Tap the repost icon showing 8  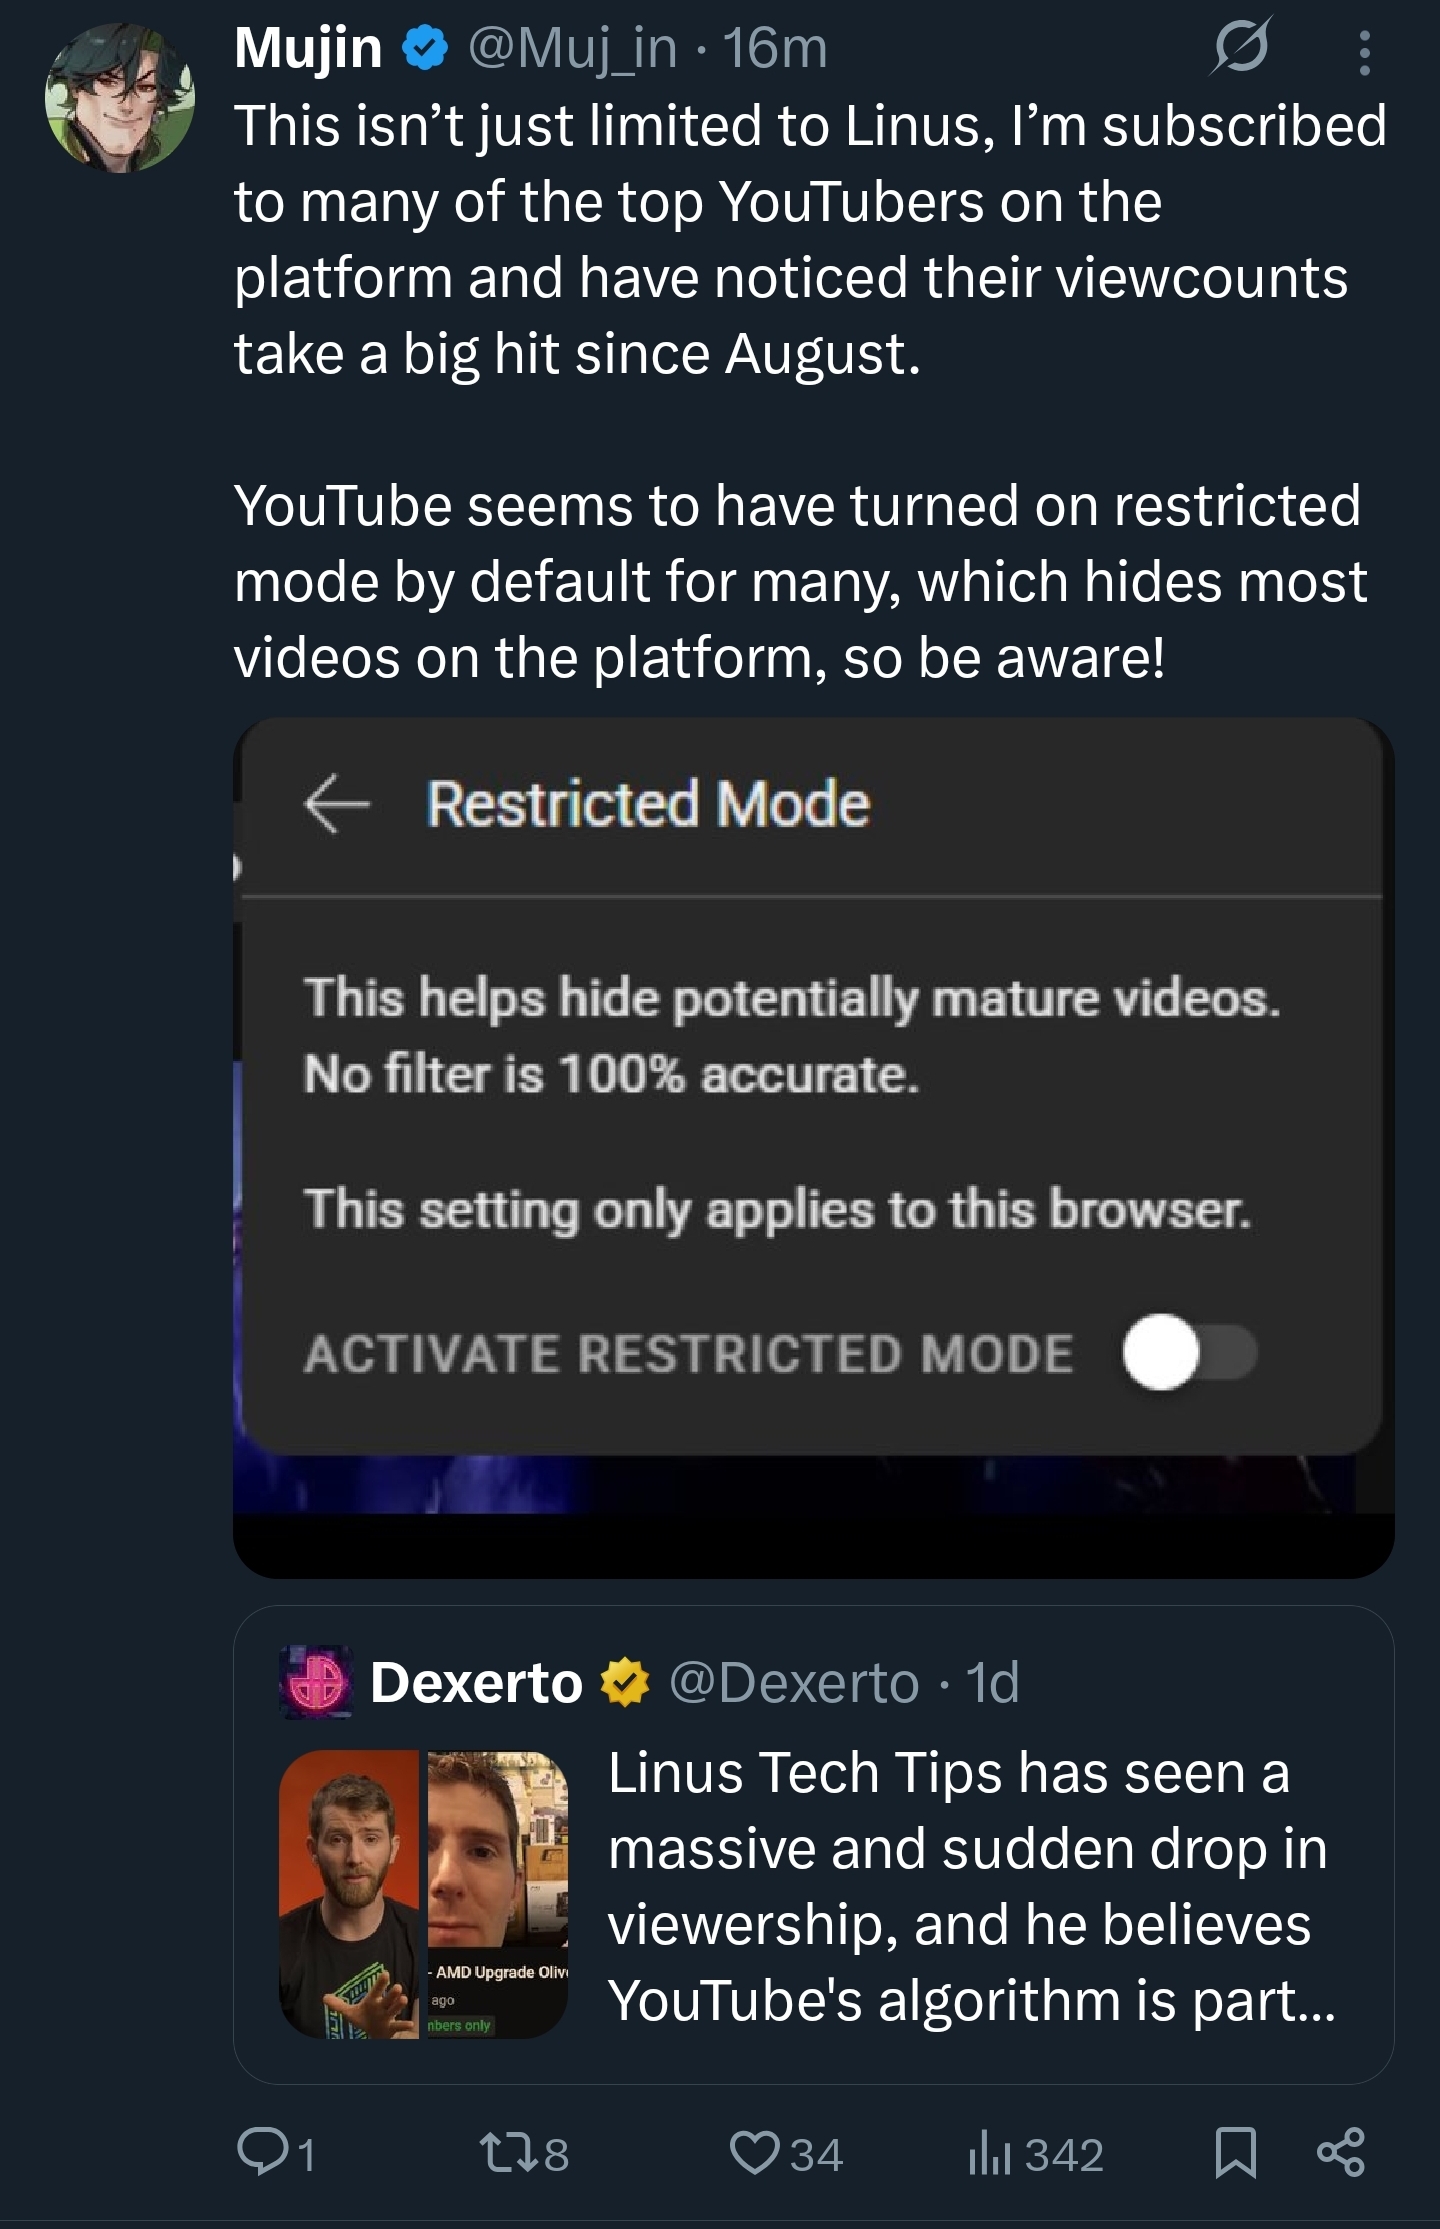(505, 2152)
